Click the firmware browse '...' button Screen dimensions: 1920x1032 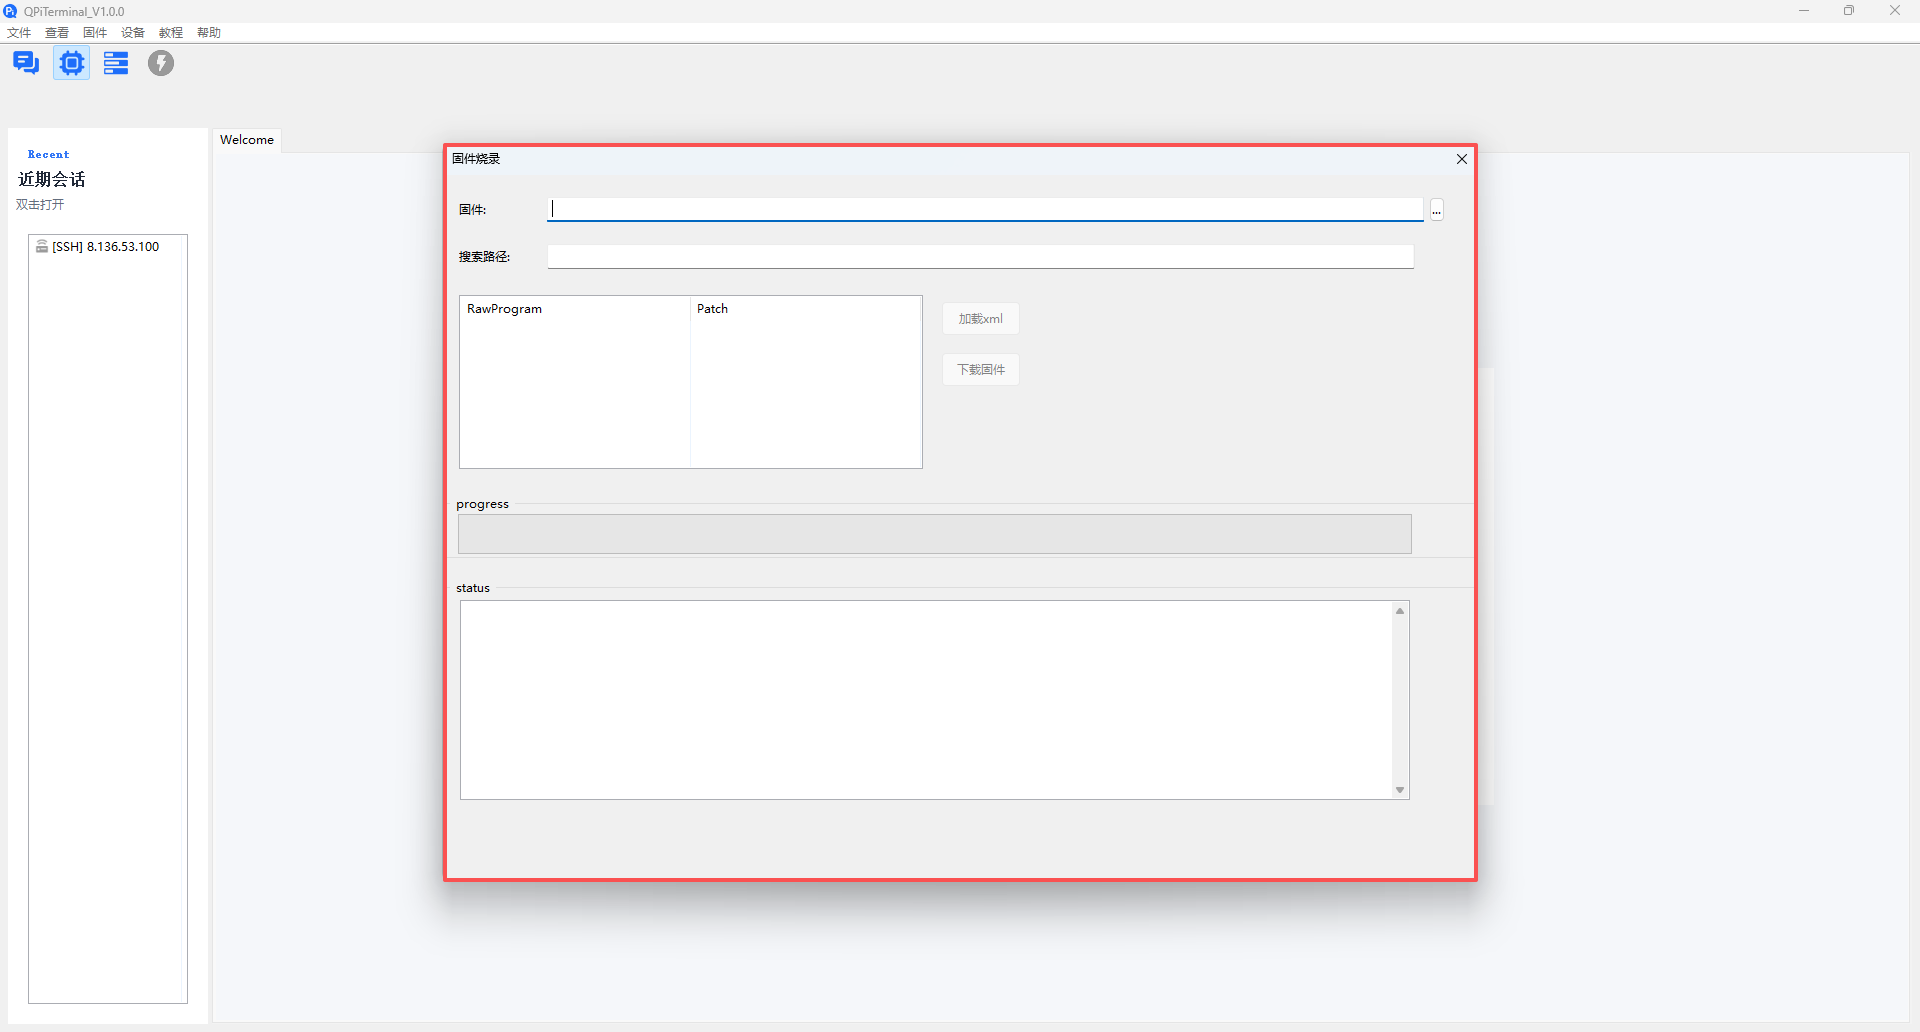1436,210
